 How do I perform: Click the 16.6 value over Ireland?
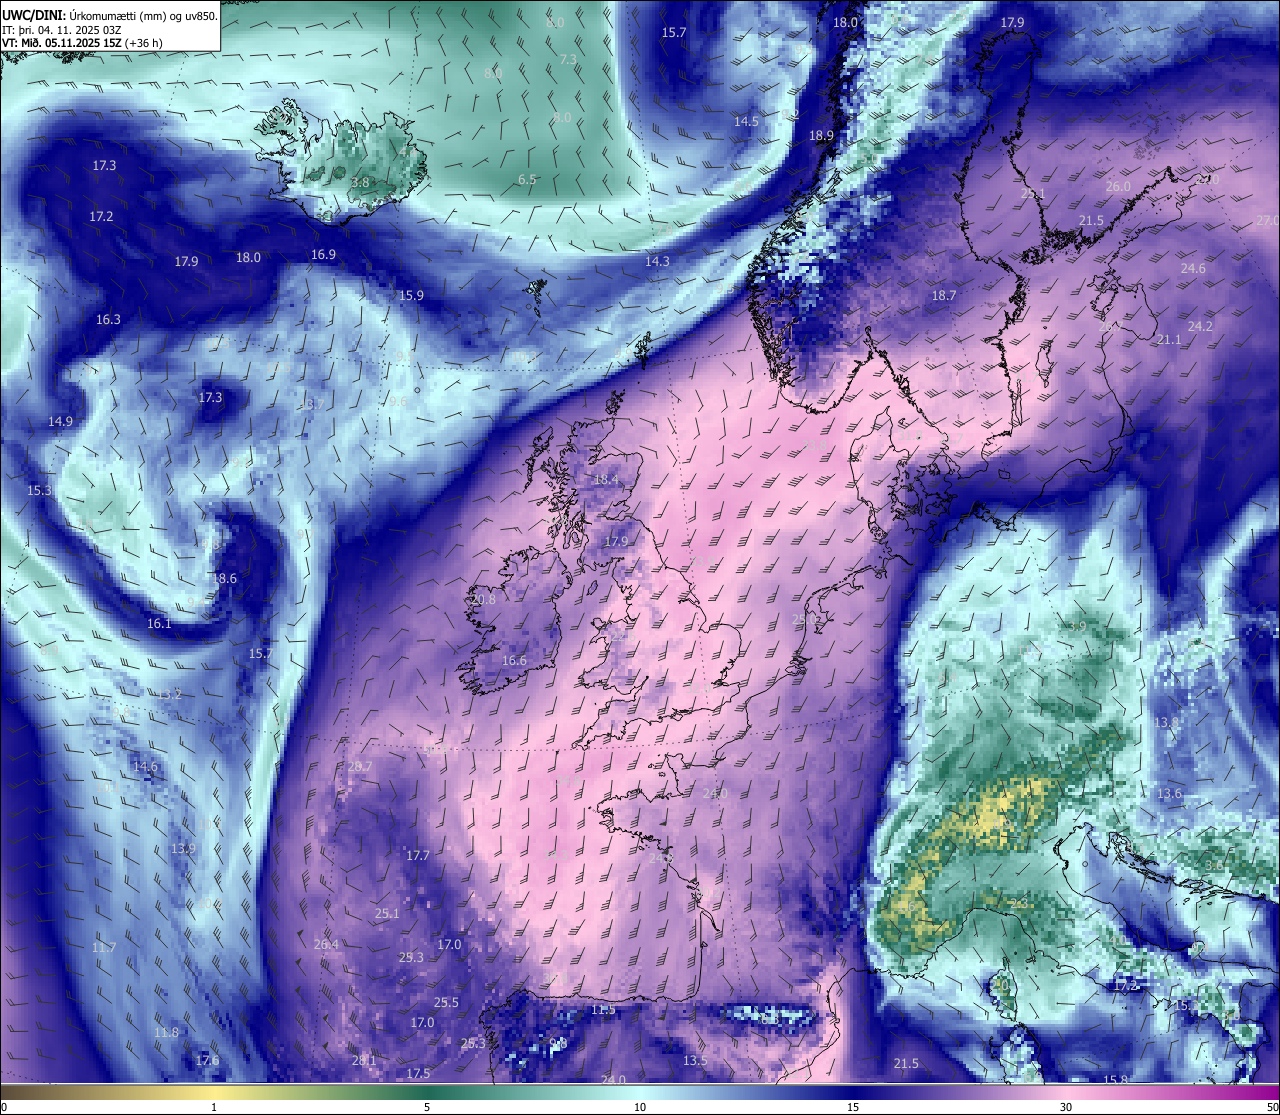pos(514,661)
